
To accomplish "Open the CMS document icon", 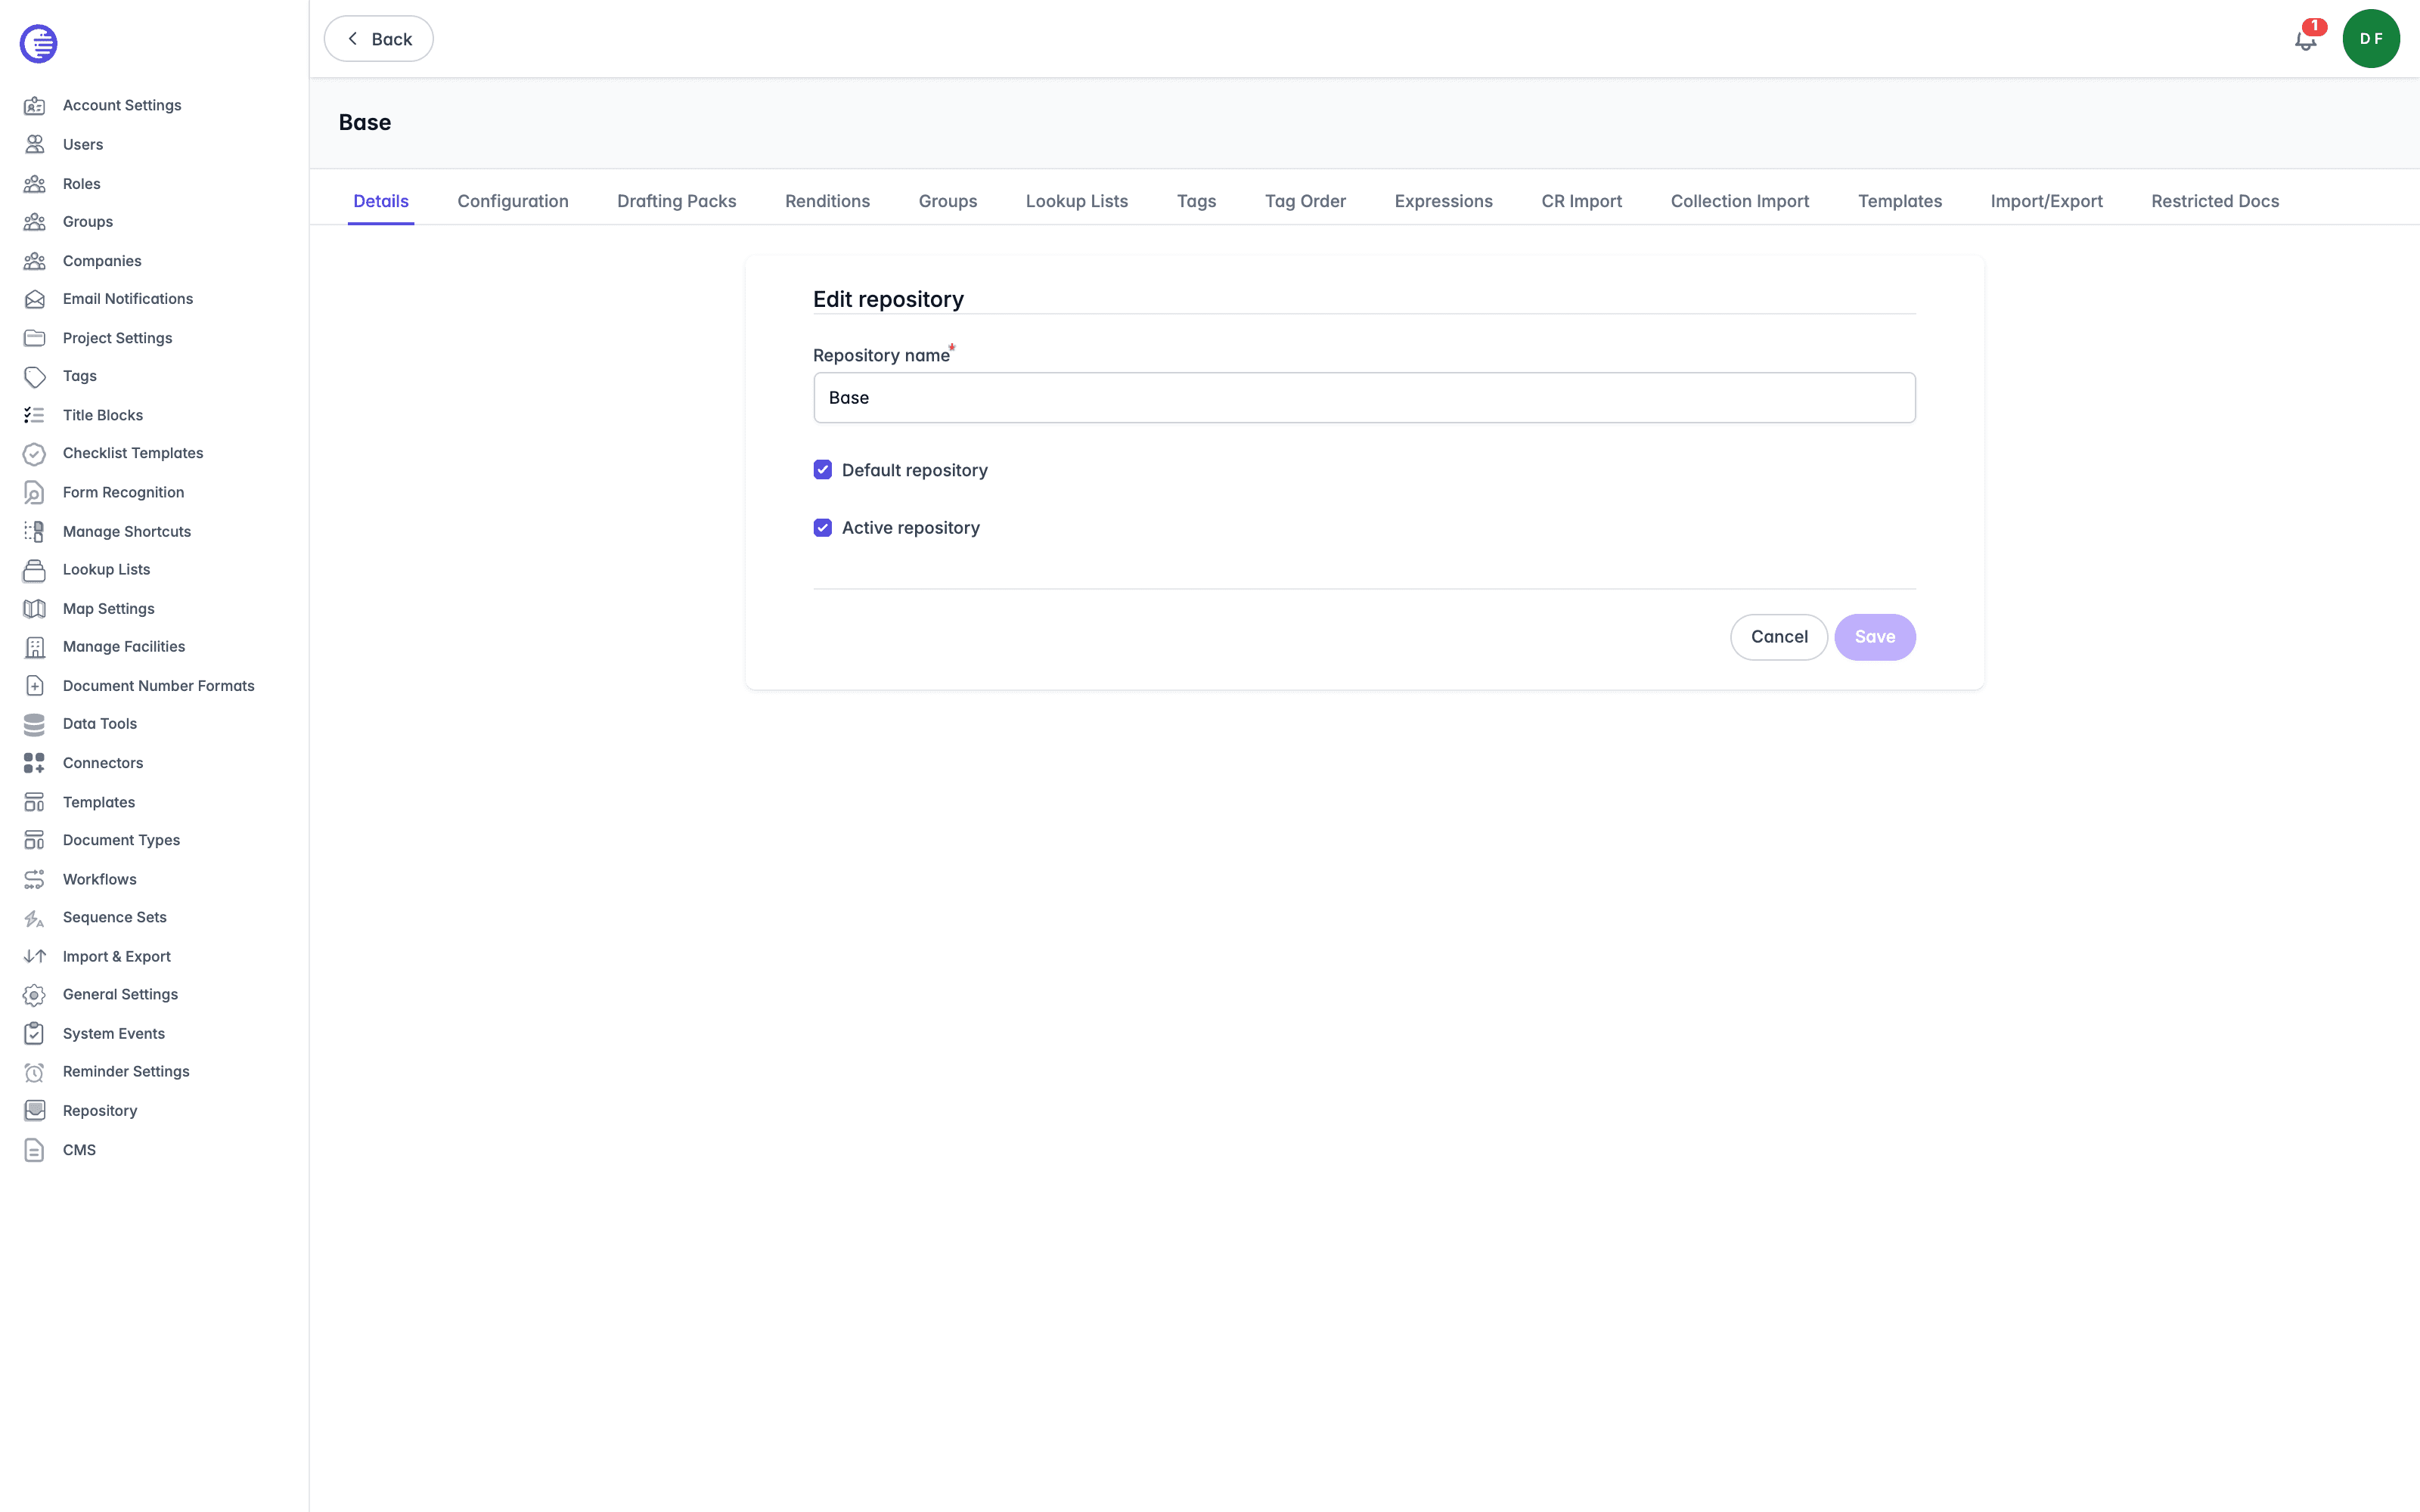I will coord(34,1150).
